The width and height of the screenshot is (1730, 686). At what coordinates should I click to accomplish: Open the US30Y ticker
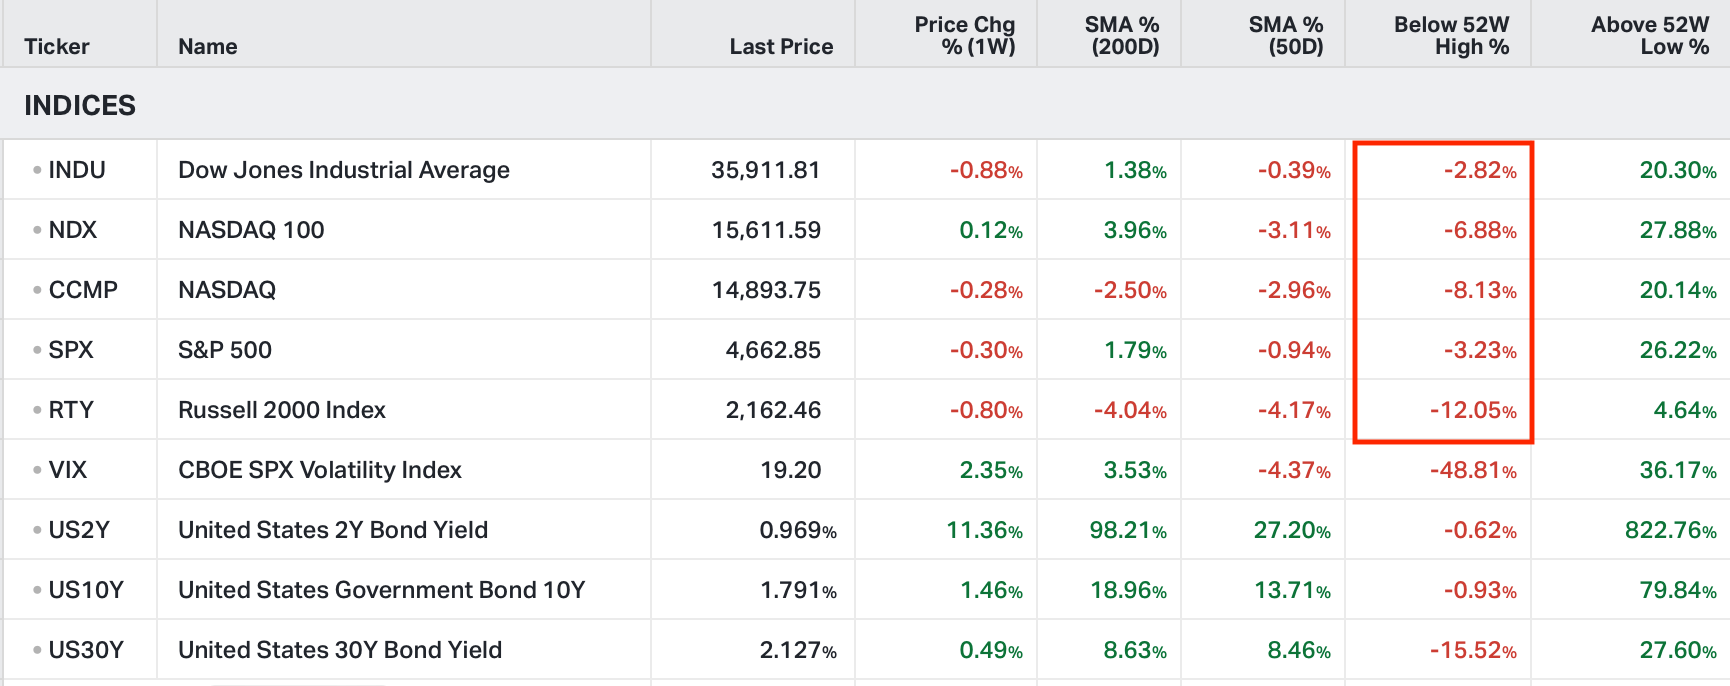click(86, 650)
